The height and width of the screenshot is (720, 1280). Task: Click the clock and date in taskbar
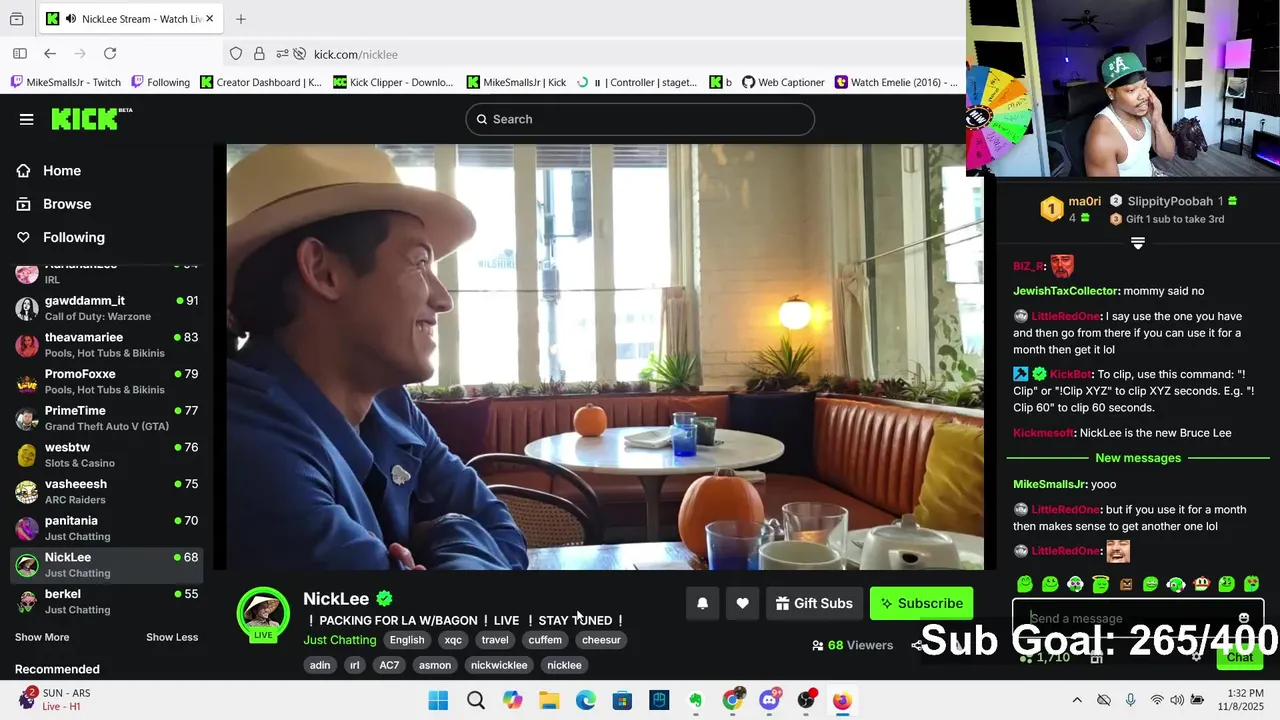(x=1244, y=700)
